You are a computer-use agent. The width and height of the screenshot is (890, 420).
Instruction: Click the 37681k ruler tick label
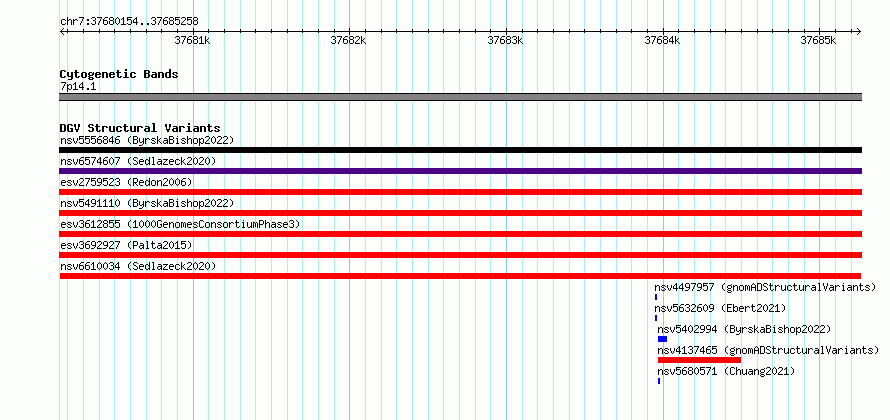(192, 40)
